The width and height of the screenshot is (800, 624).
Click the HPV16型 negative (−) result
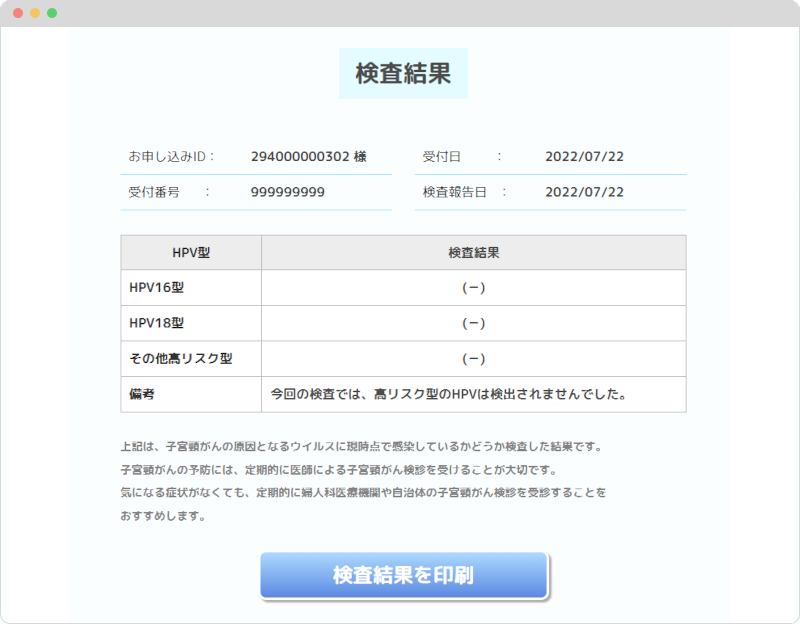pos(473,287)
